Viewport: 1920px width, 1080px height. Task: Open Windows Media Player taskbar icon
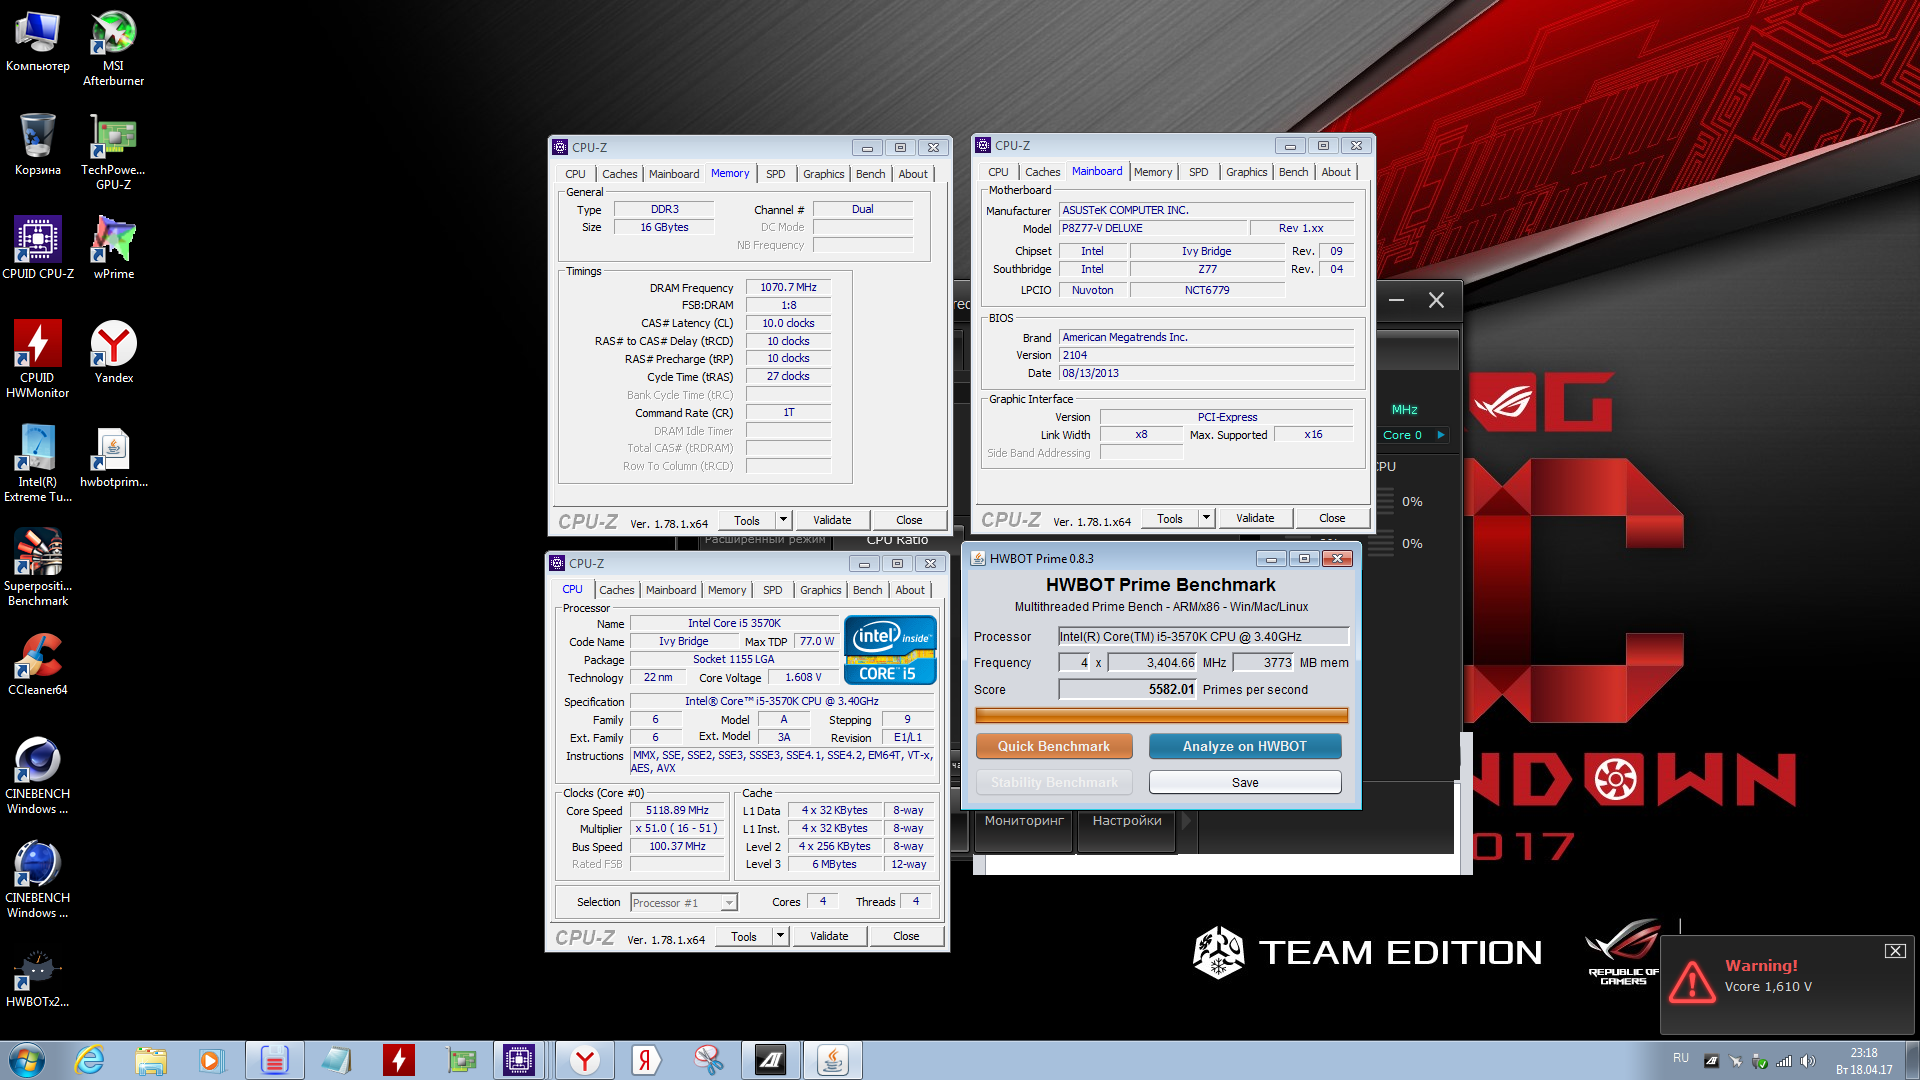coord(212,1060)
